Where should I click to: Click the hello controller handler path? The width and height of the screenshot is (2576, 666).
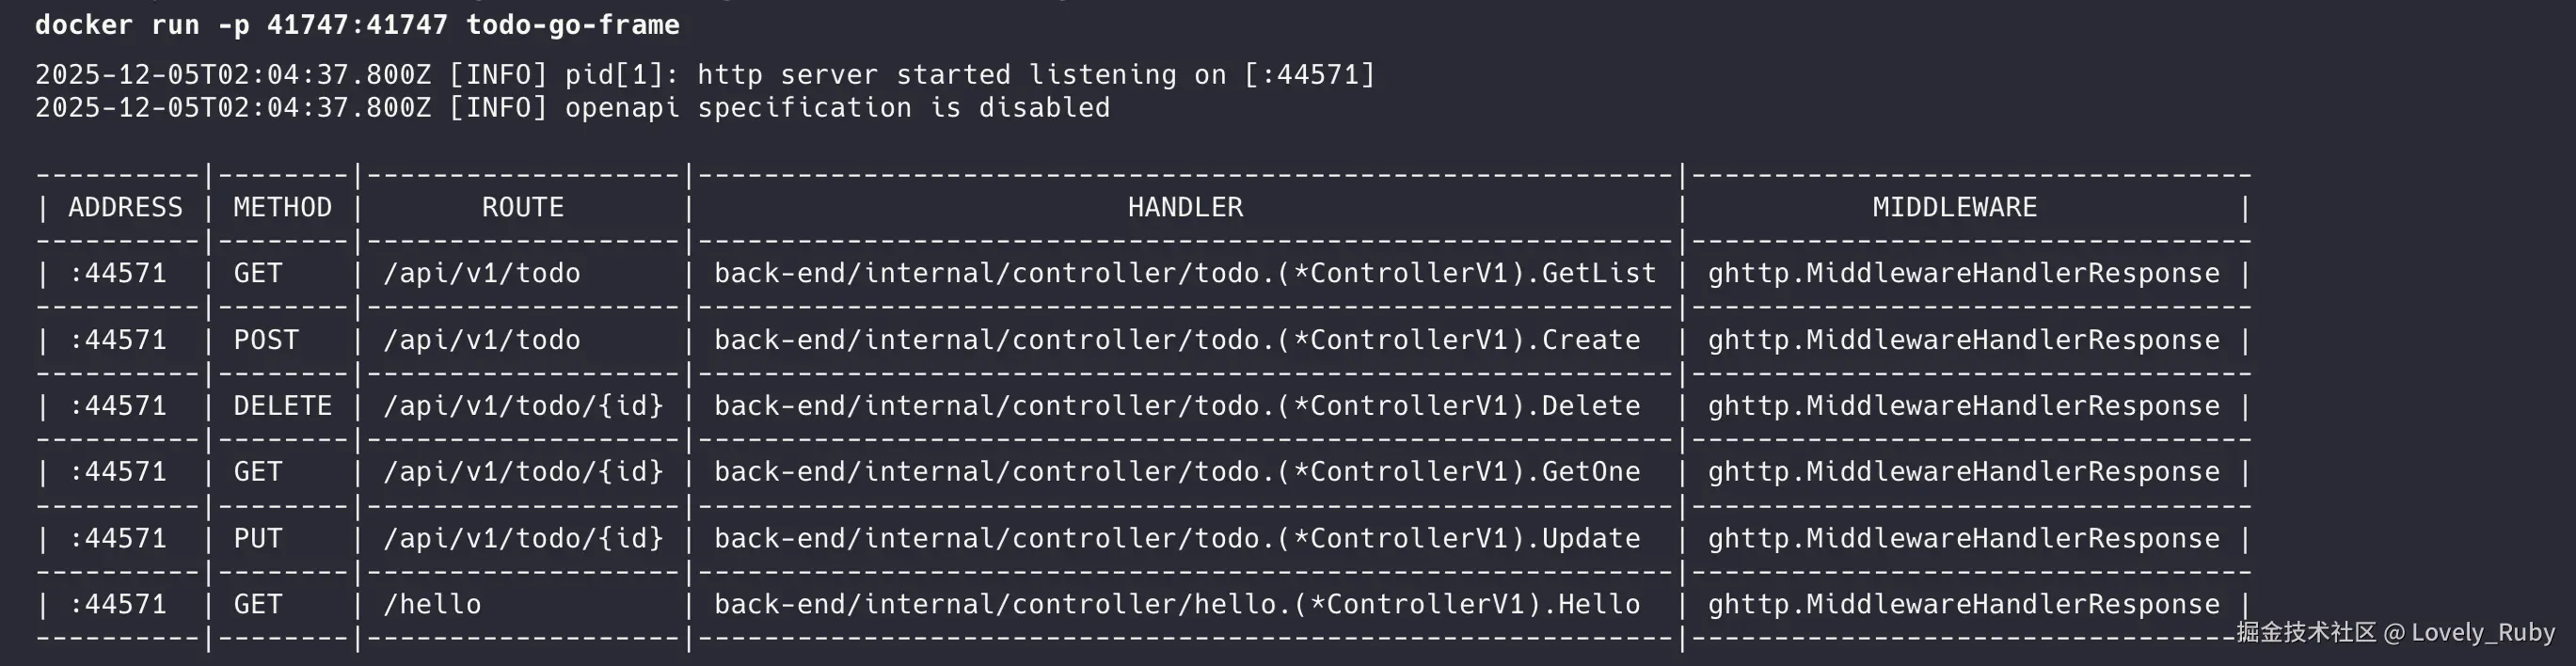[x=1176, y=605]
